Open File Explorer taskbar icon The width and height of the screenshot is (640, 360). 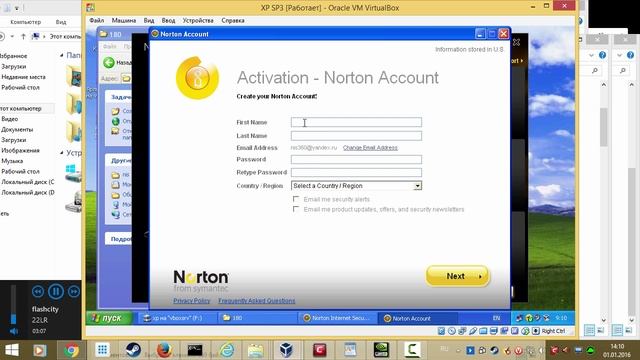pos(256,350)
